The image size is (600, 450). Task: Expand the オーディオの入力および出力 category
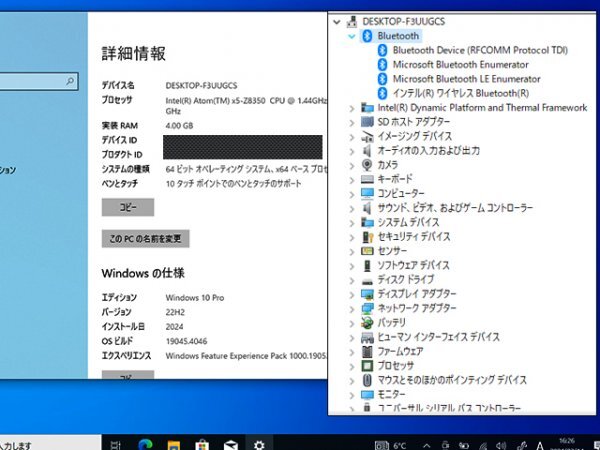pos(352,151)
